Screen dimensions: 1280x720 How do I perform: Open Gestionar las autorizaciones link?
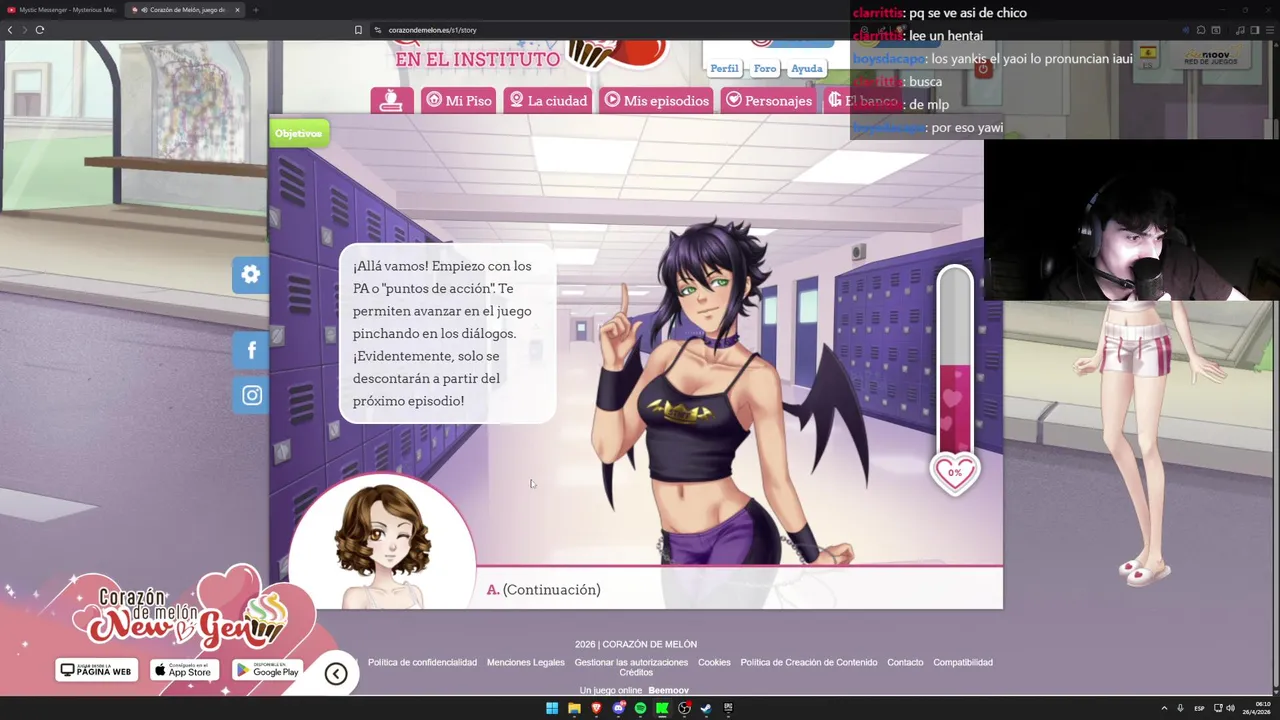click(631, 662)
